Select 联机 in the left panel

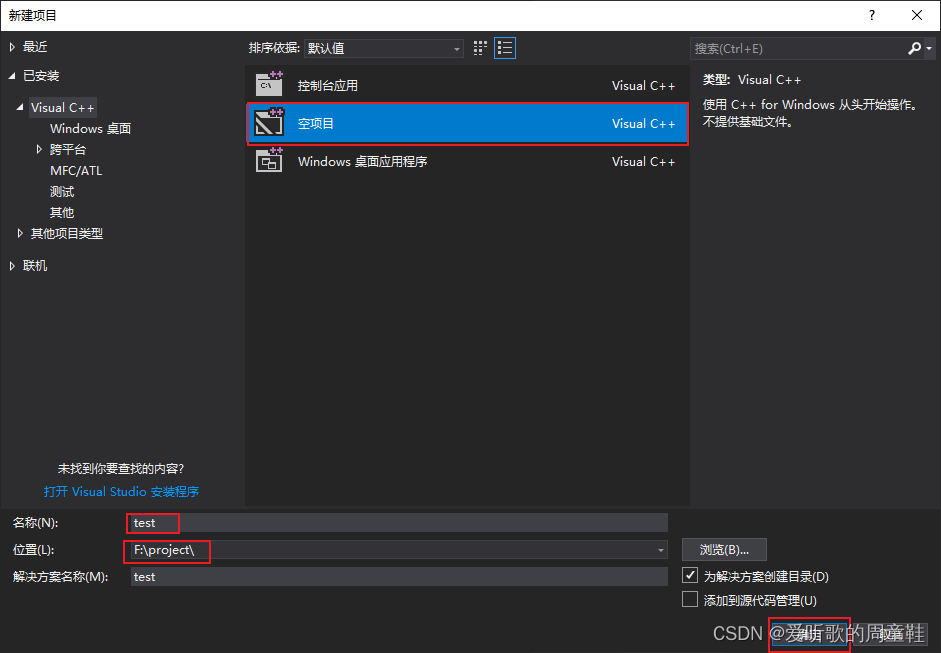(36, 265)
